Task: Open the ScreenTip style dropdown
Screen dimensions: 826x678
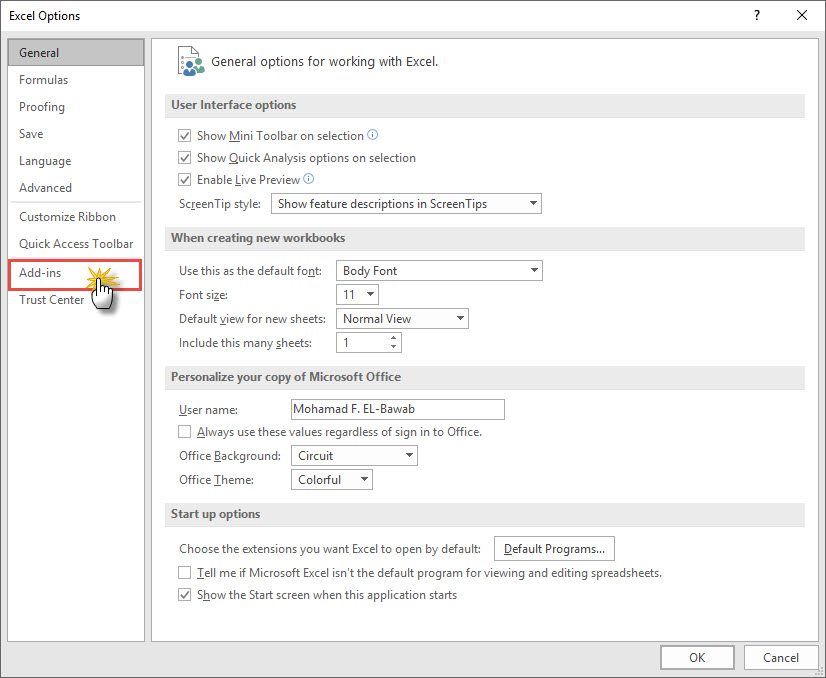Action: point(406,204)
